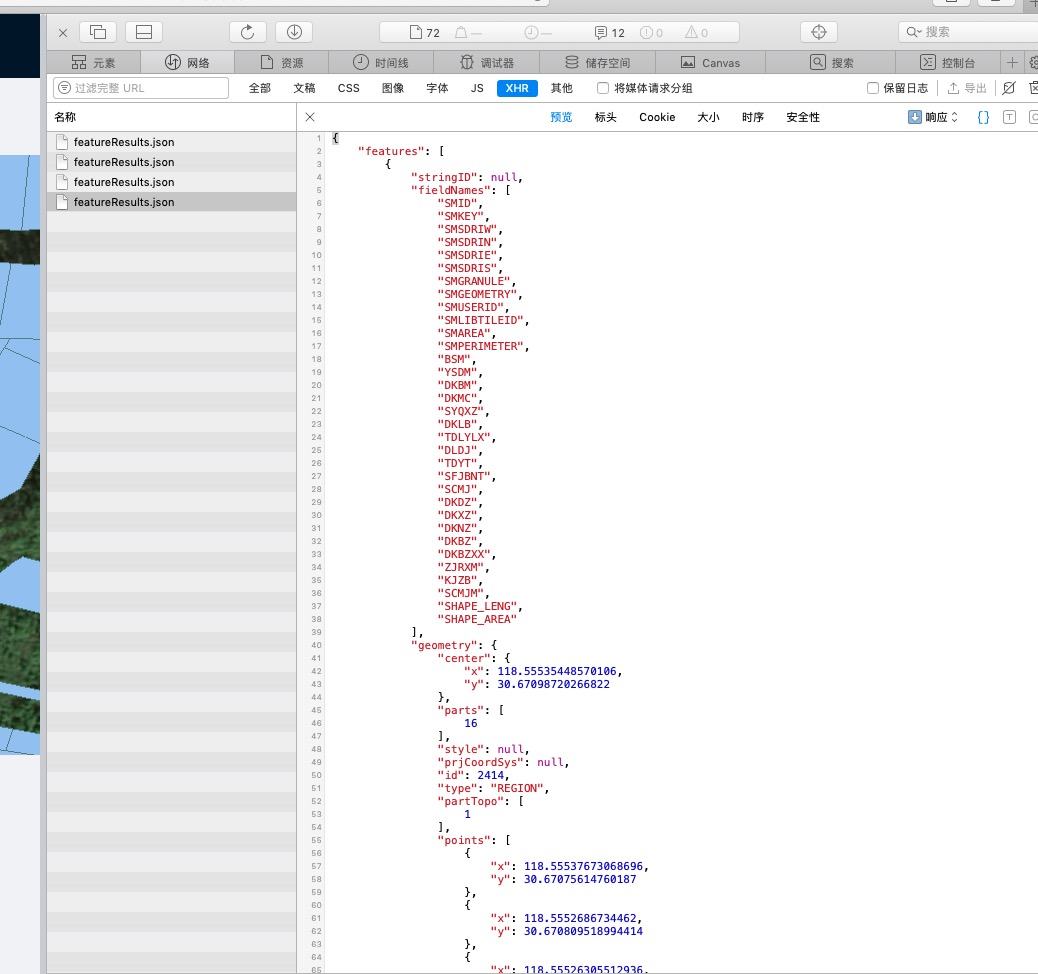Switch to 标头 headers tab
Screen dimensions: 1038x974
click(x=605, y=117)
